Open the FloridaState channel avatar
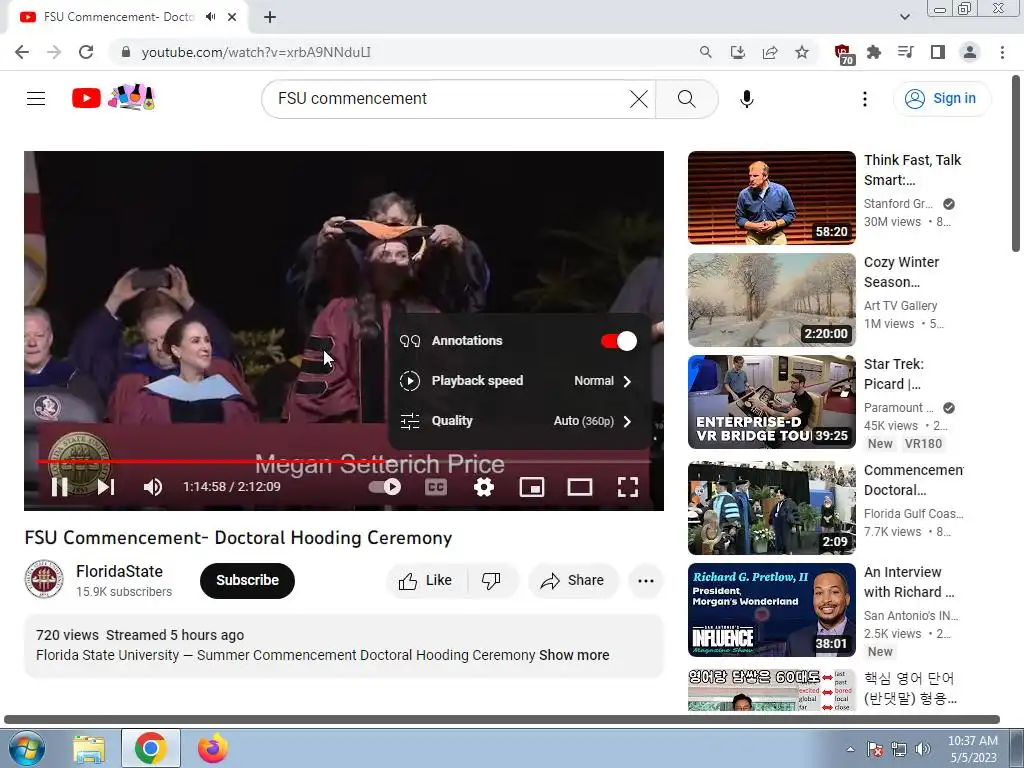This screenshot has width=1024, height=768. (x=44, y=579)
